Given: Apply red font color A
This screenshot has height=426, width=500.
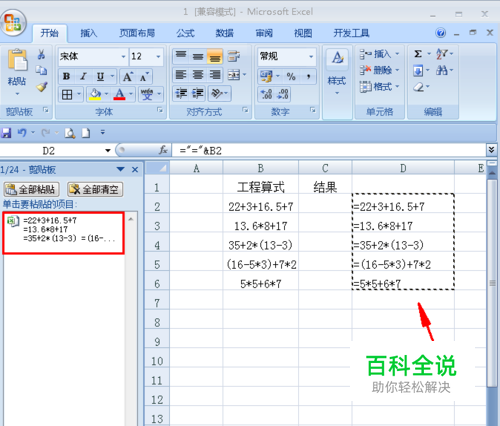Looking at the screenshot, I should 119,94.
